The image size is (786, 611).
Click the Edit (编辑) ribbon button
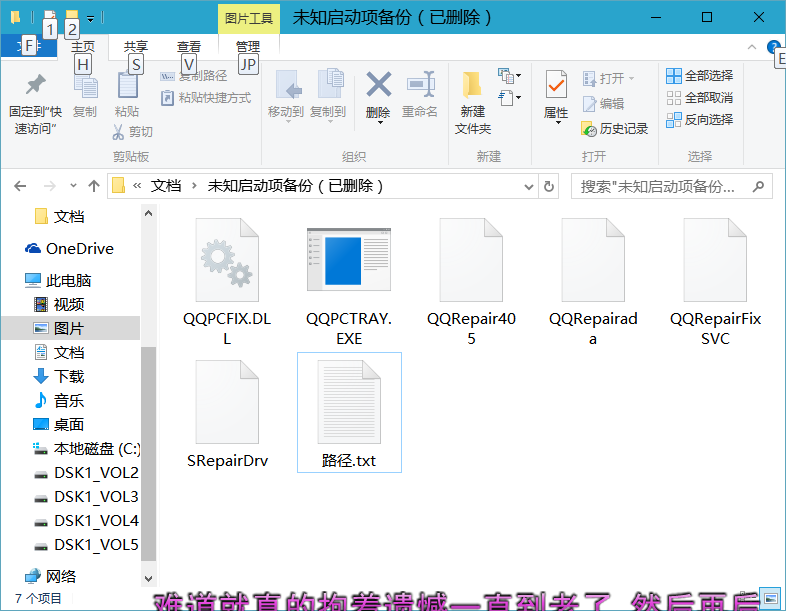coord(603,104)
